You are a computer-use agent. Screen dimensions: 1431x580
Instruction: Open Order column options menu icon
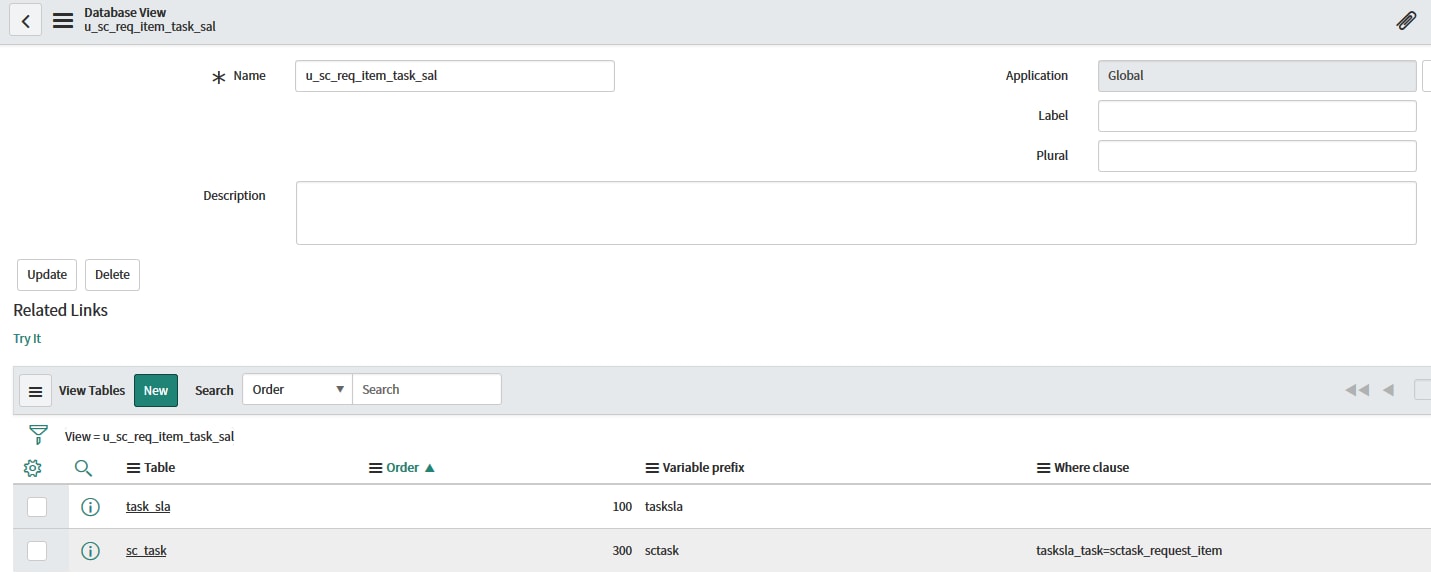pyautogui.click(x=376, y=468)
